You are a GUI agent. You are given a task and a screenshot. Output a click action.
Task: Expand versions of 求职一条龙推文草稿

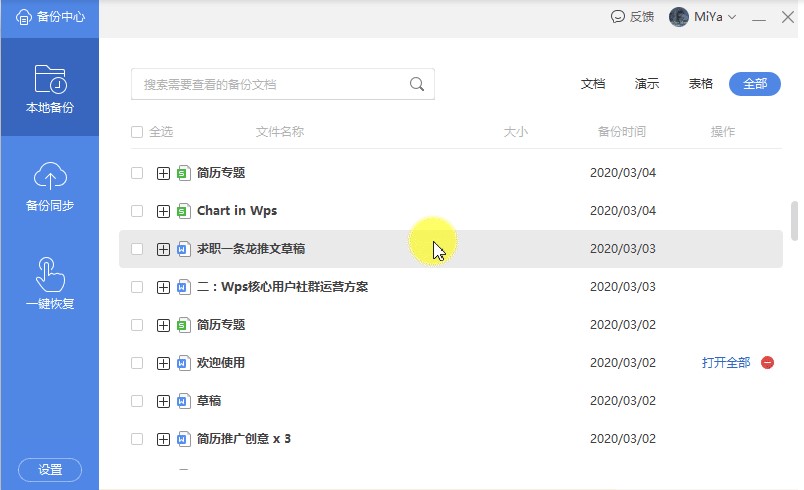(x=163, y=250)
